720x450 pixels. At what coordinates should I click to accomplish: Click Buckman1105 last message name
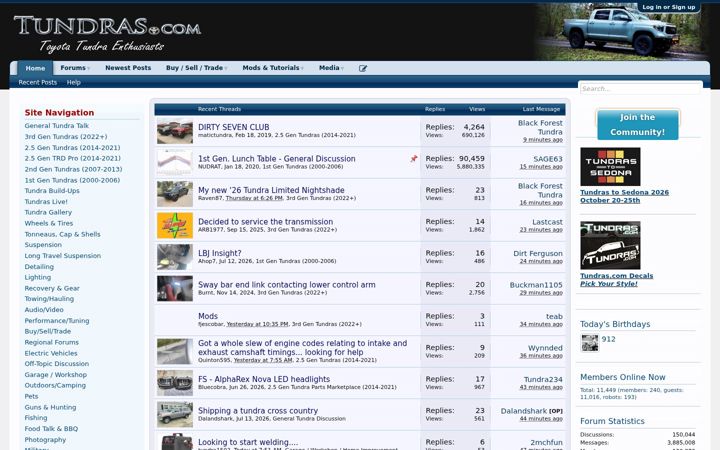(x=536, y=285)
